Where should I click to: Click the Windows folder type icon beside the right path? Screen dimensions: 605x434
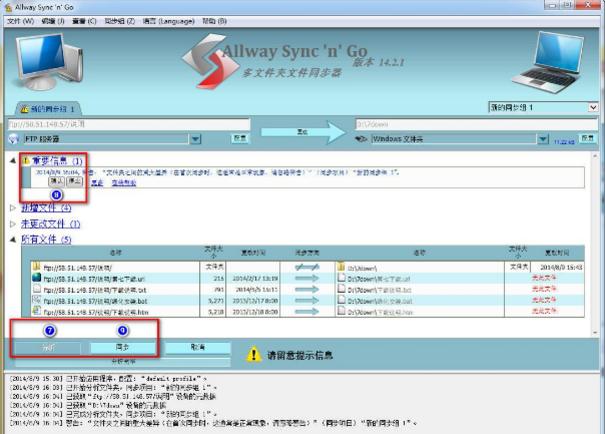(x=361, y=138)
